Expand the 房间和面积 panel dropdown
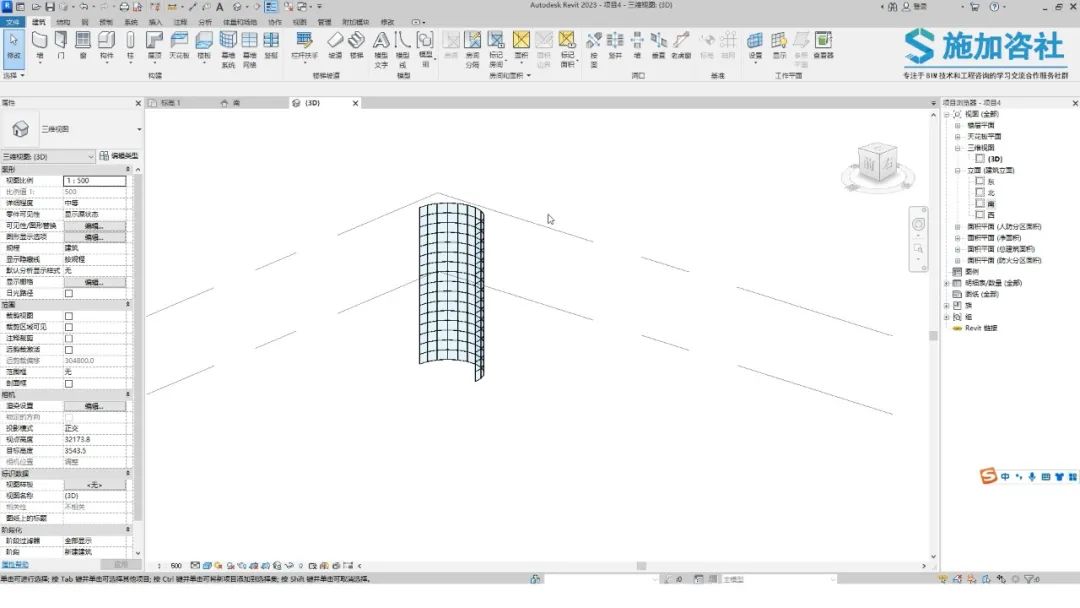 pyautogui.click(x=510, y=76)
